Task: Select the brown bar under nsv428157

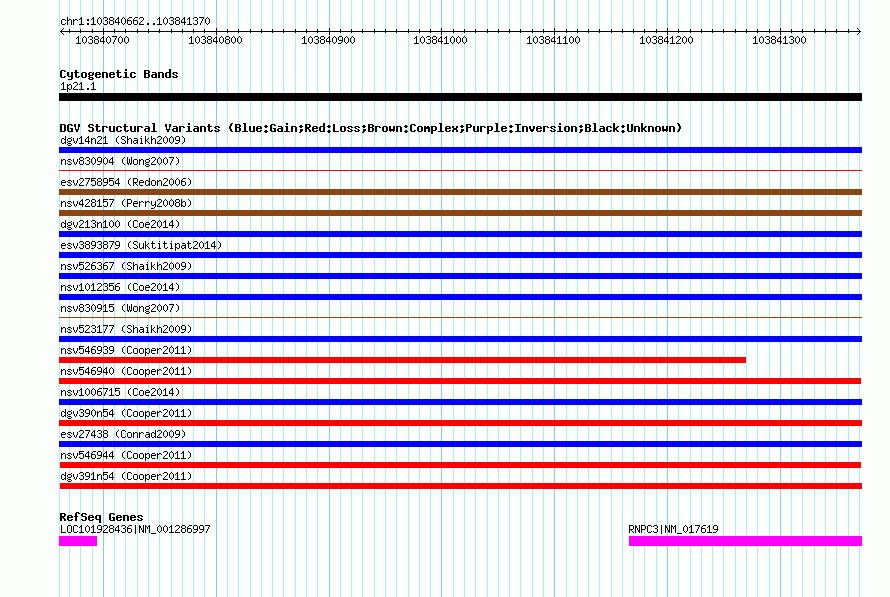Action: tap(460, 213)
